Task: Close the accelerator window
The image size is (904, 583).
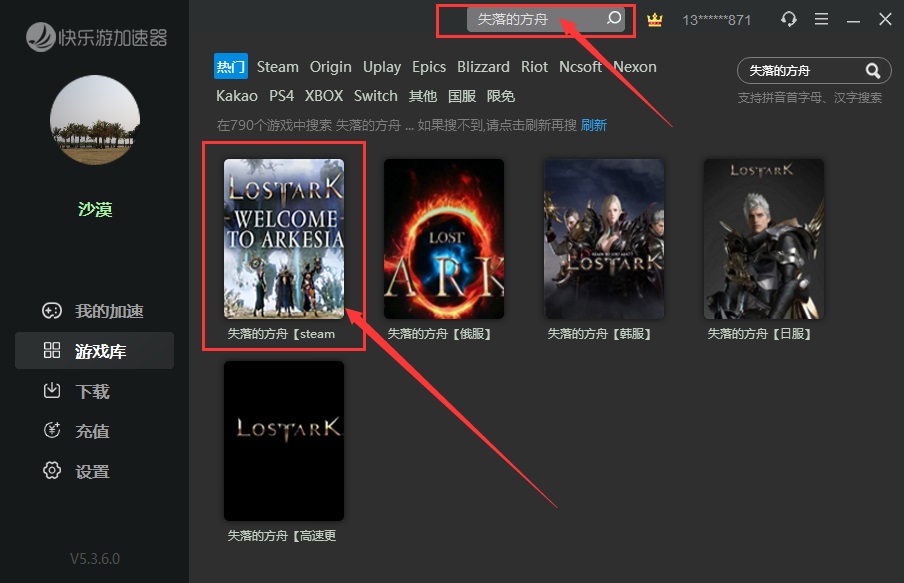Action: [x=886, y=19]
